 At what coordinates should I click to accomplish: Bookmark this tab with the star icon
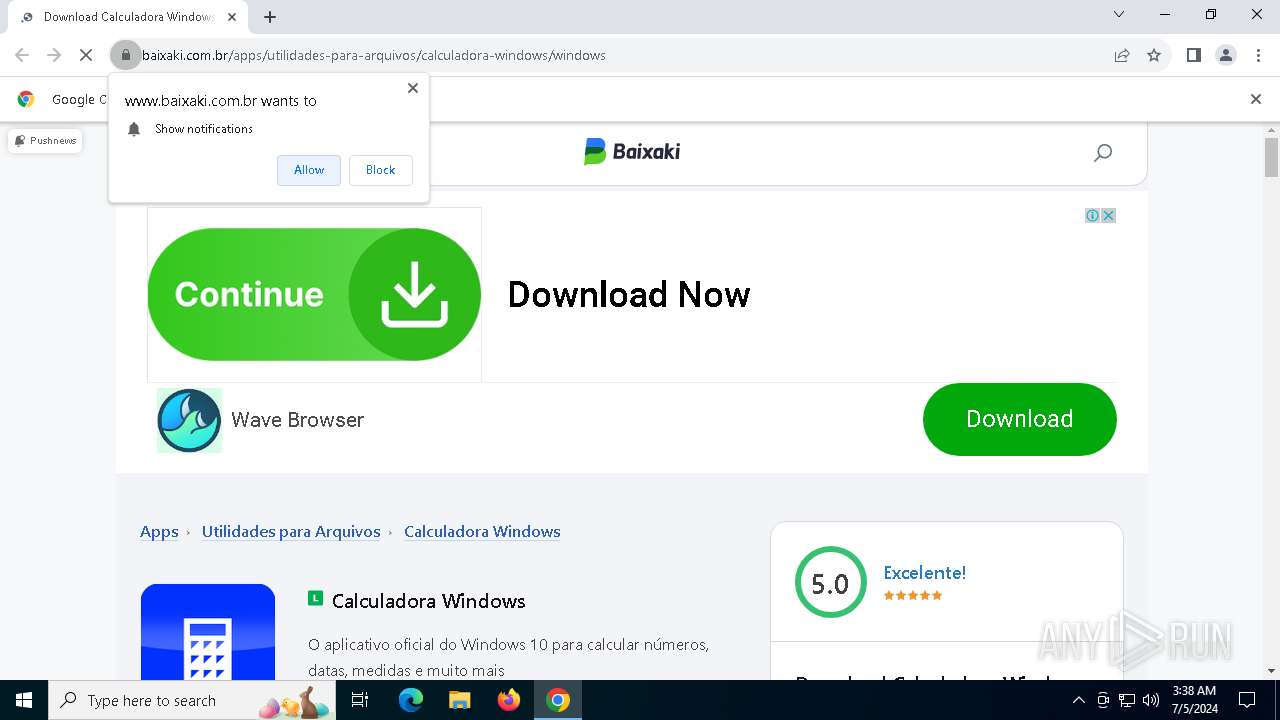point(1154,55)
